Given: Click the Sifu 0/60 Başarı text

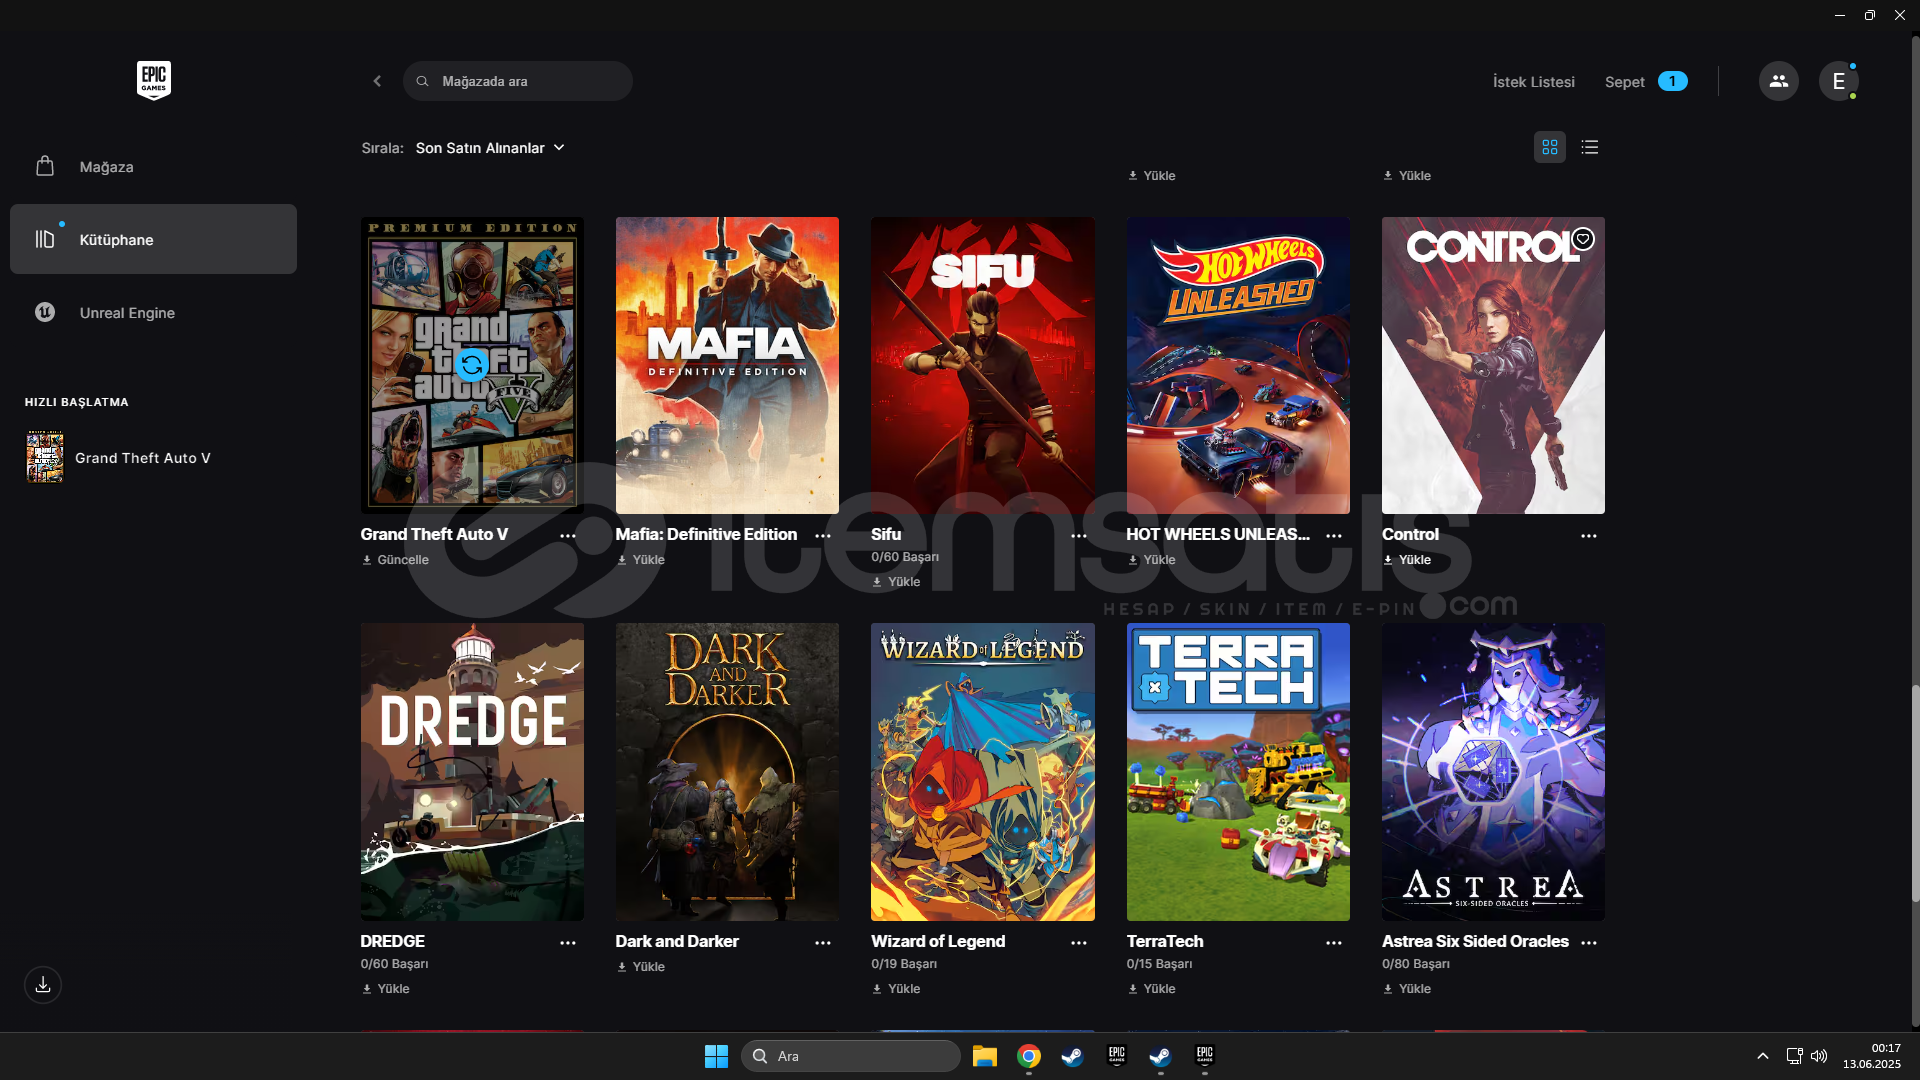Looking at the screenshot, I should pos(905,557).
